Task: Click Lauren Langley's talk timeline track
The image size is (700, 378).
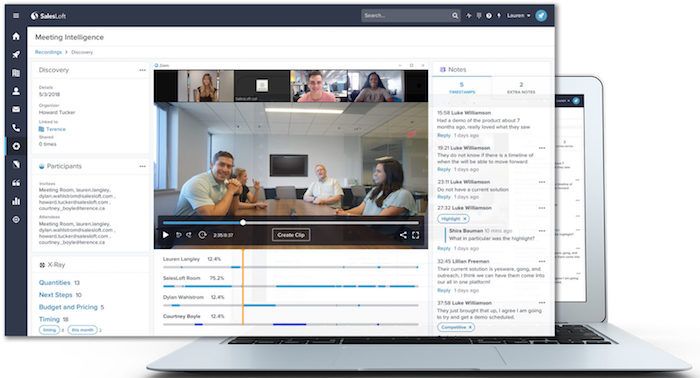Action: pos(291,267)
